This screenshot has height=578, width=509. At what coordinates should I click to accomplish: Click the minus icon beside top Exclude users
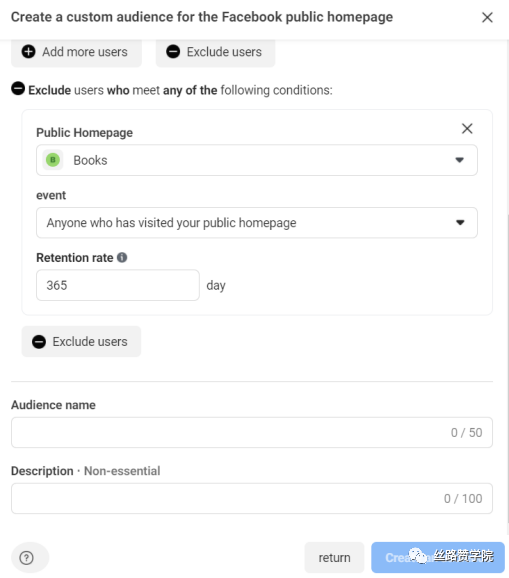click(x=173, y=52)
